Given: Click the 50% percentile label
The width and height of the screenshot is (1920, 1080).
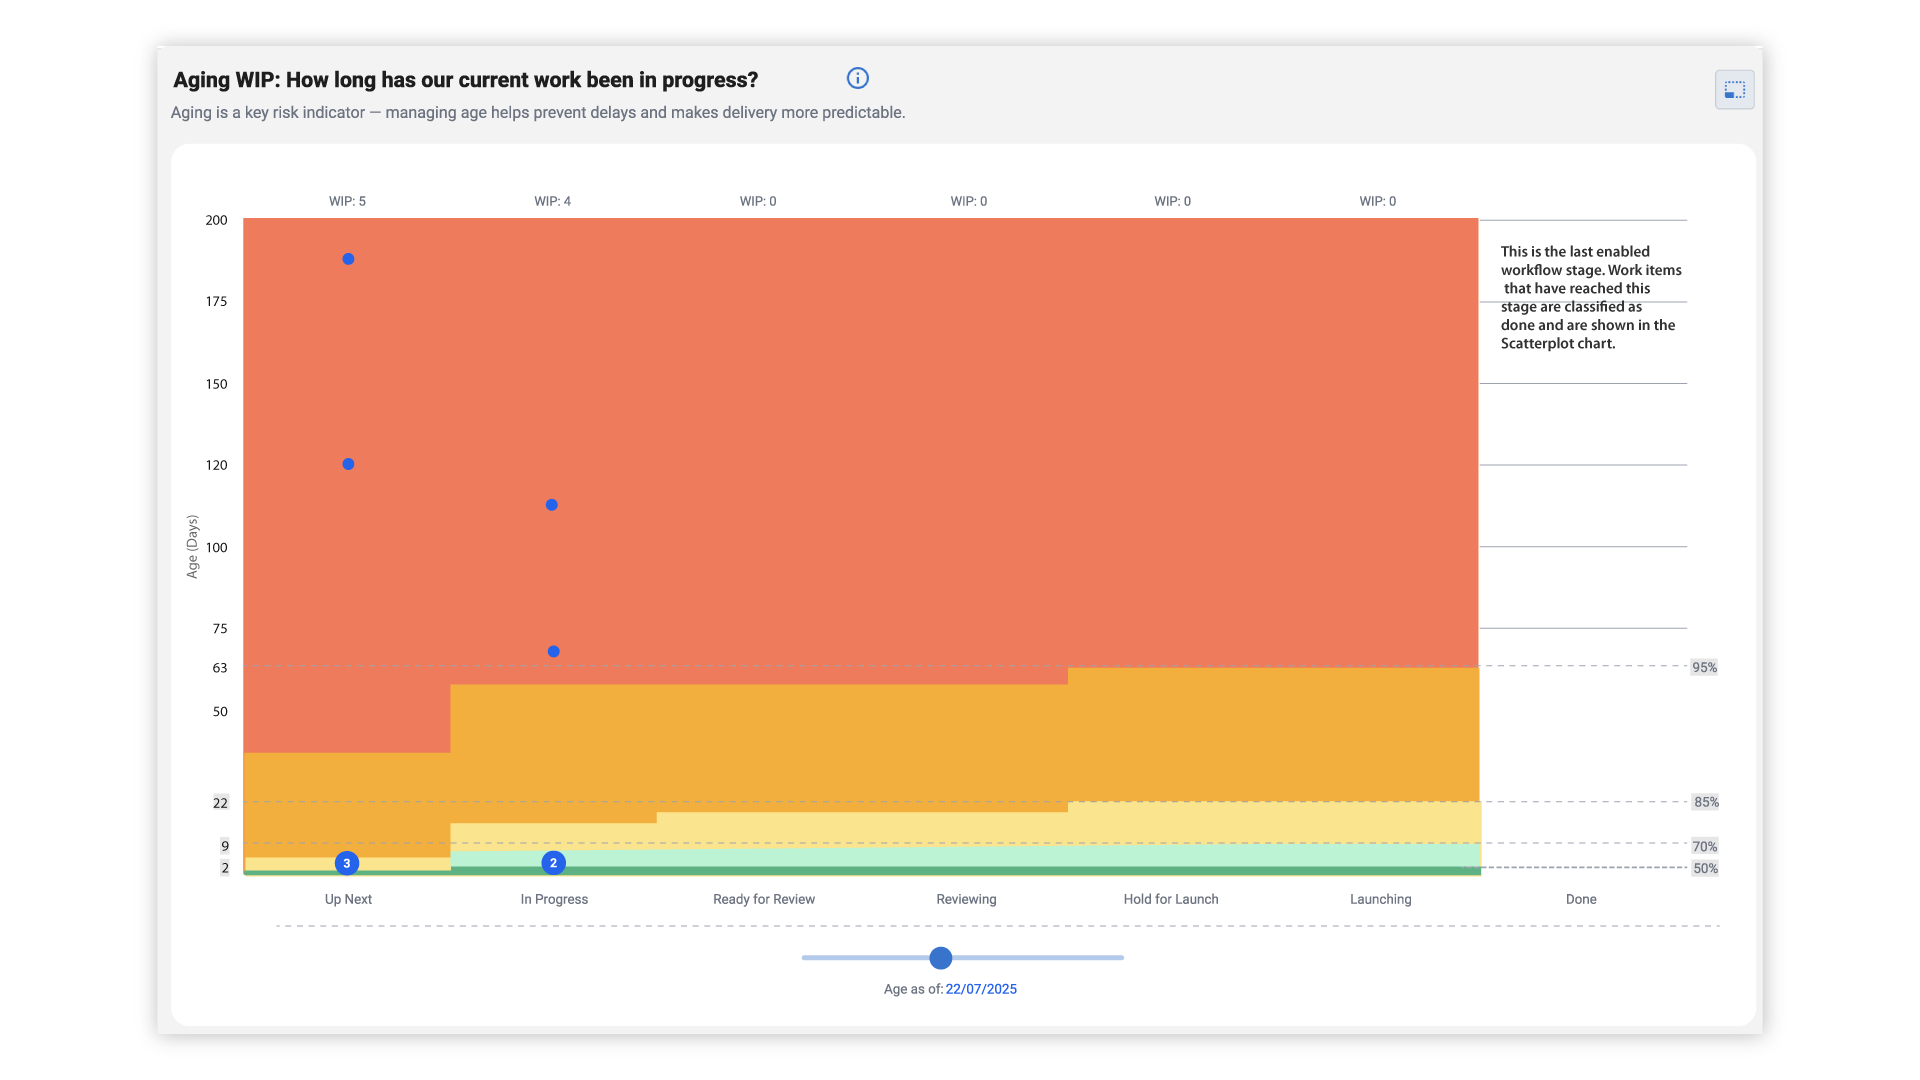Looking at the screenshot, I should coord(1705,868).
